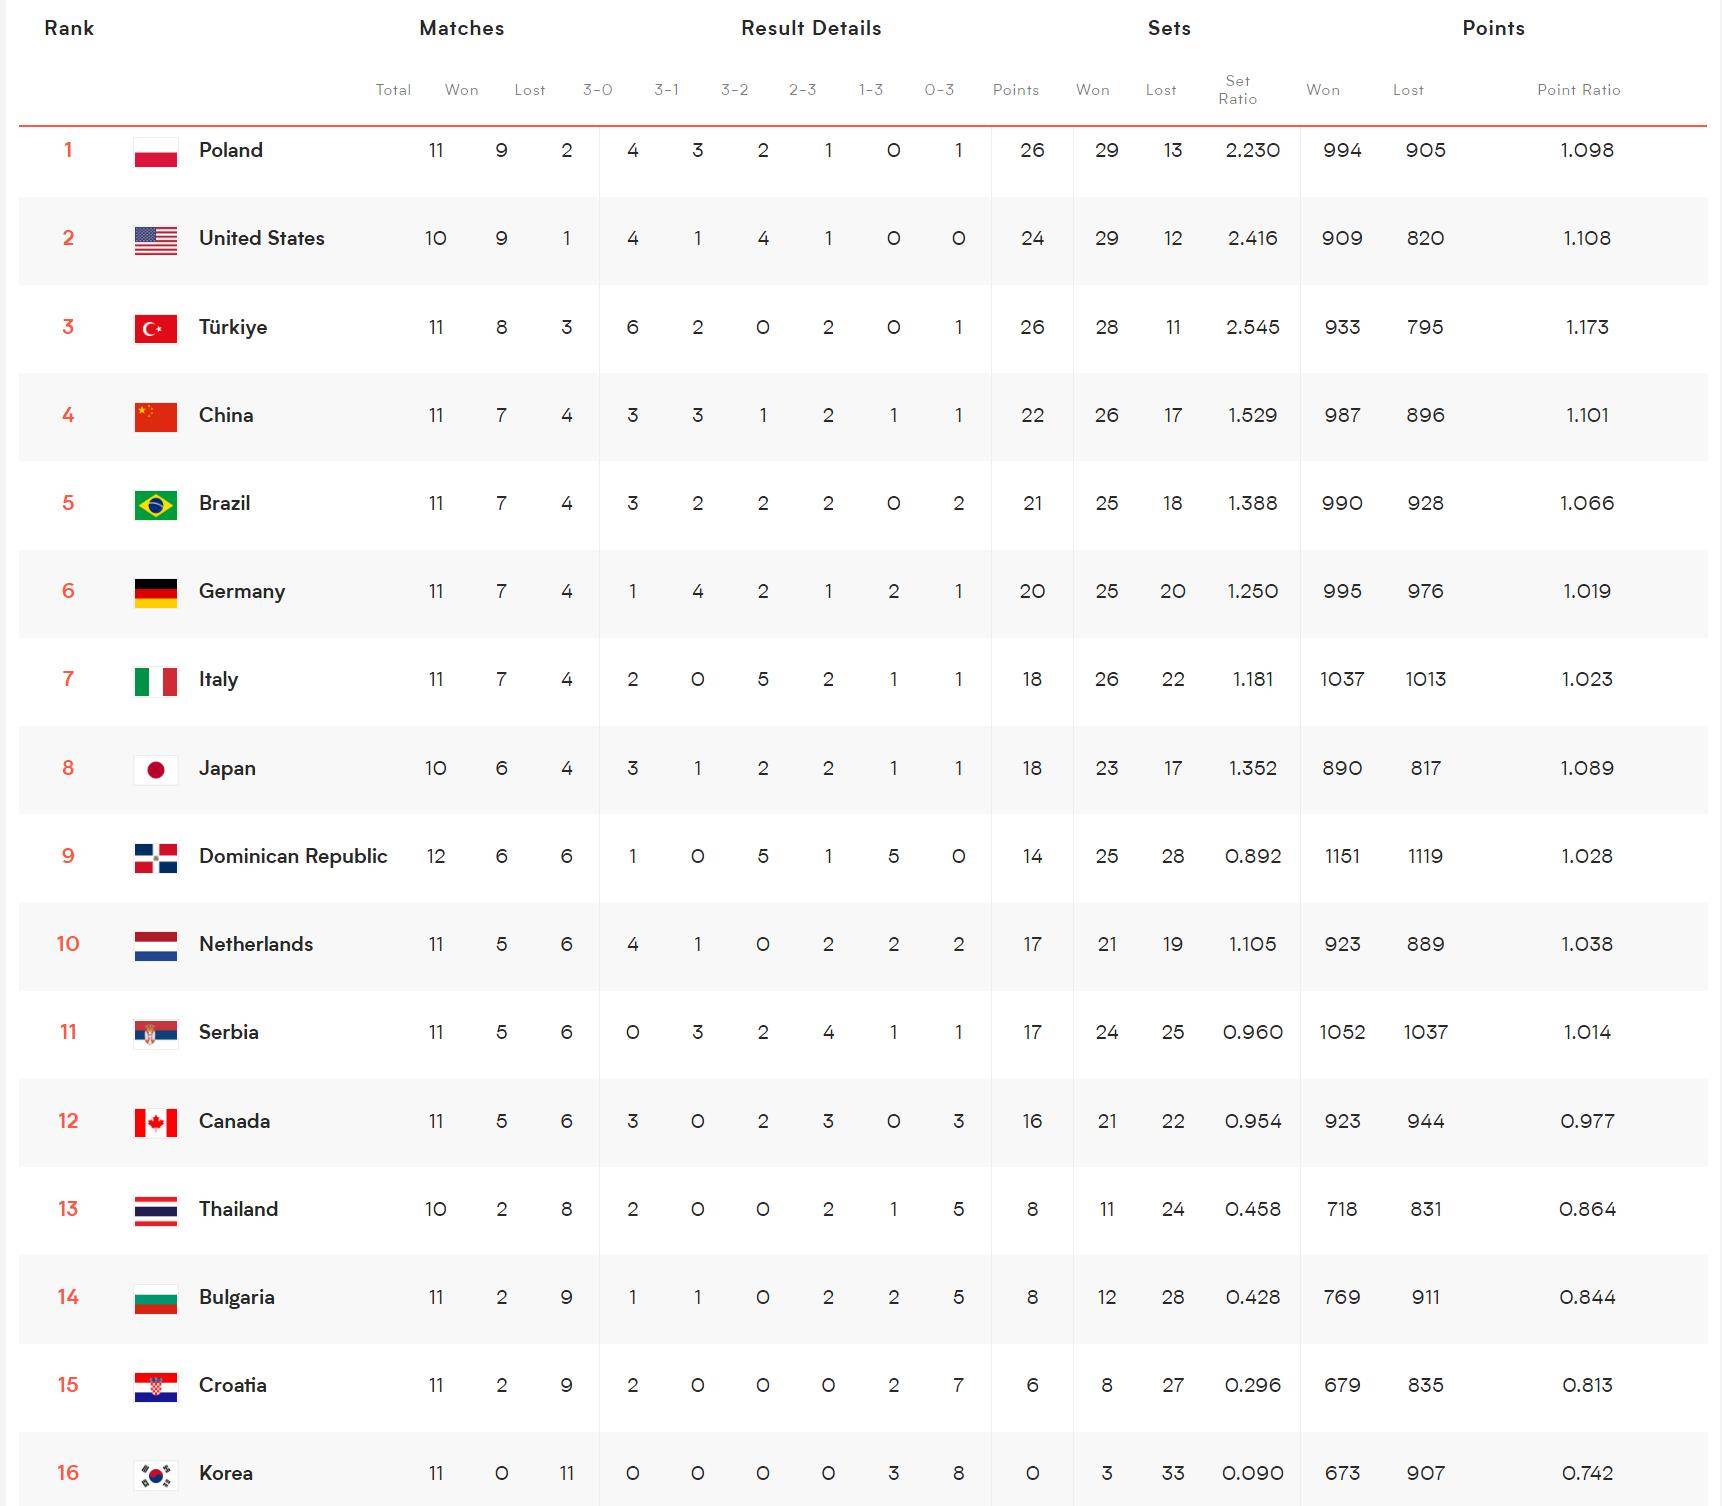
Task: Open the Brazil flag icon
Action: (156, 504)
